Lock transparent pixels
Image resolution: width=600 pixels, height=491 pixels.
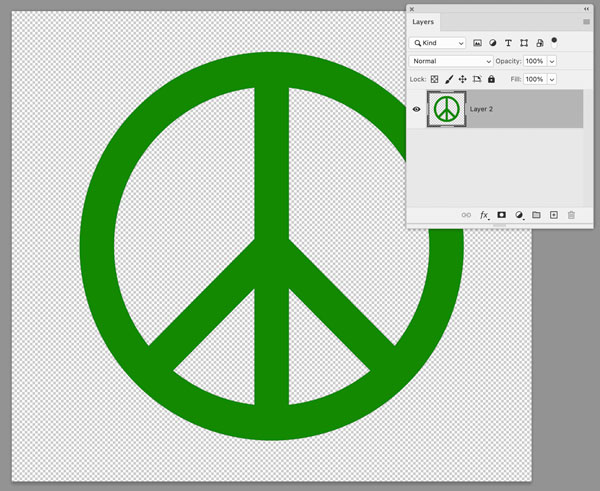point(434,79)
